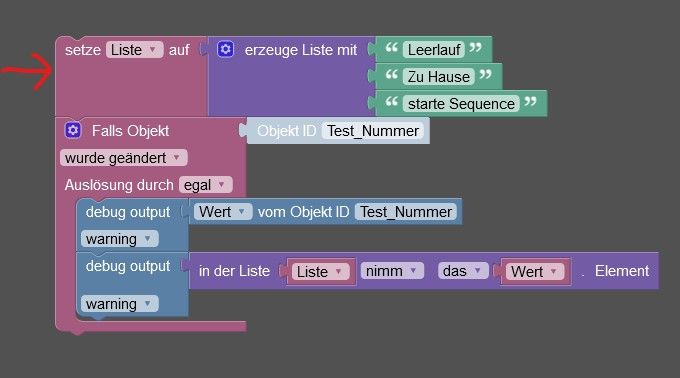Select the 'Auslösung durch' label

coord(119,185)
